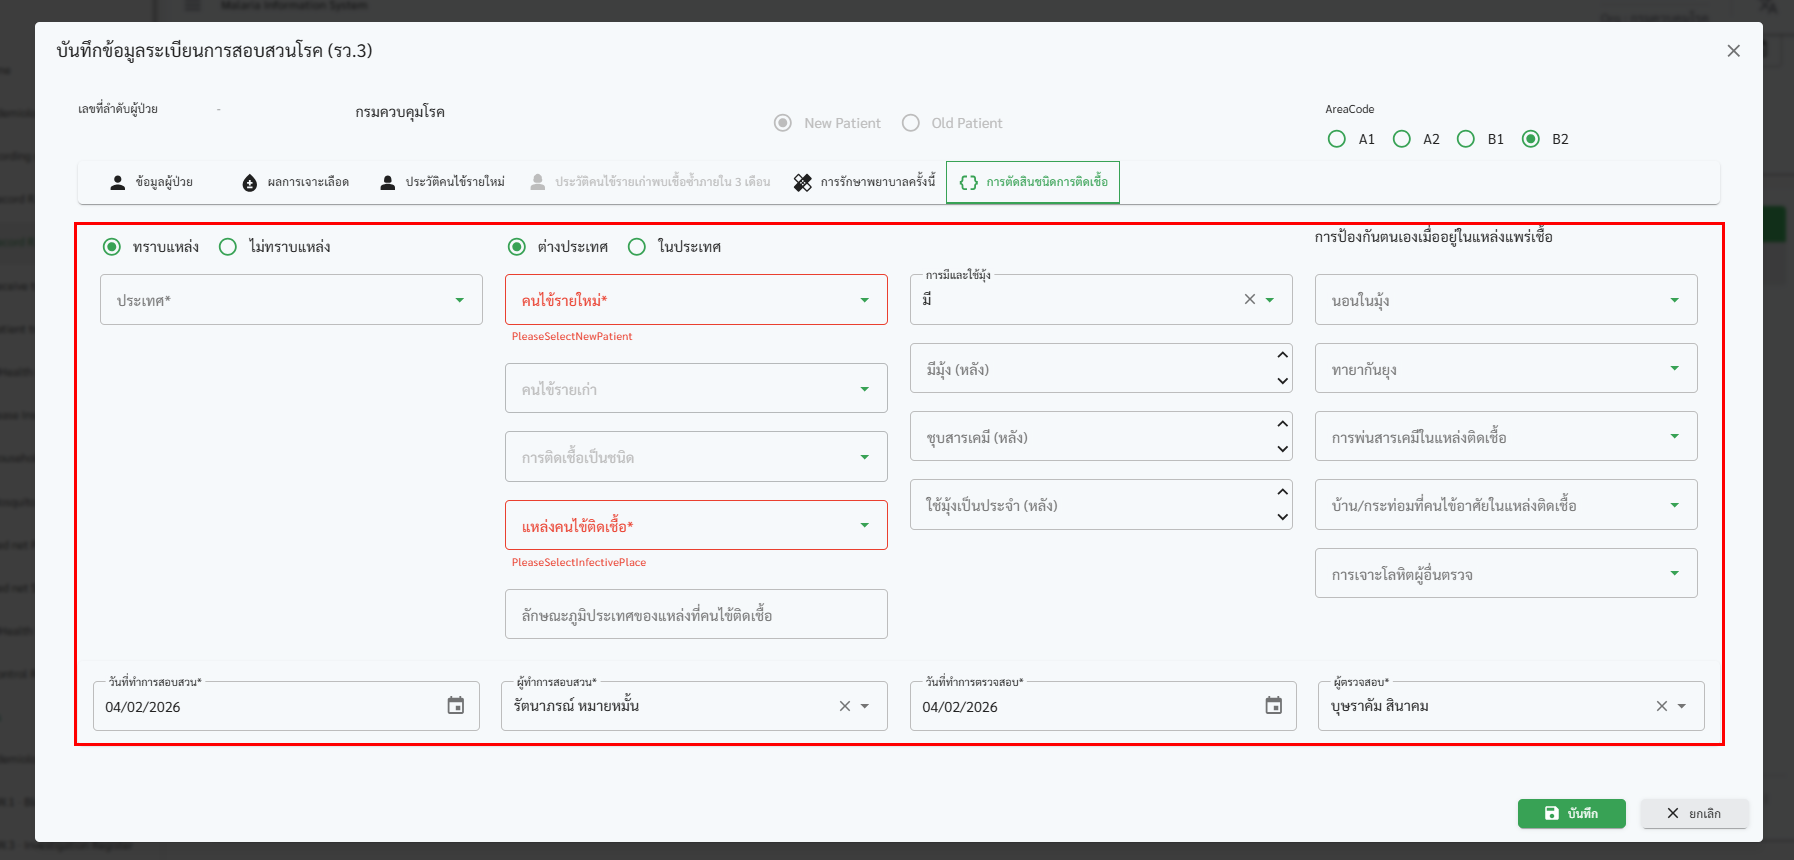Screen dimensions: 1794x860
Task: Switch to the ข้อมูลผู้ป่วย tab
Action: (152, 183)
